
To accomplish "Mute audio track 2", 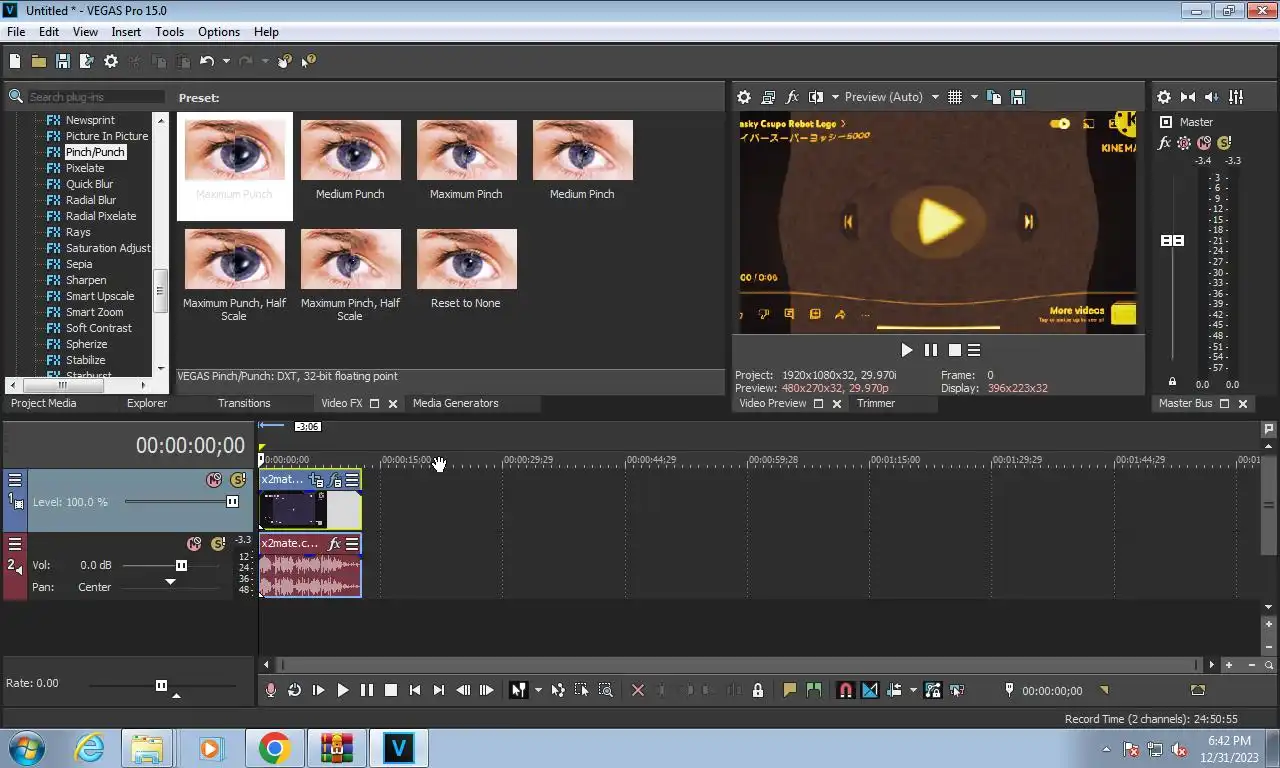I will click(194, 544).
